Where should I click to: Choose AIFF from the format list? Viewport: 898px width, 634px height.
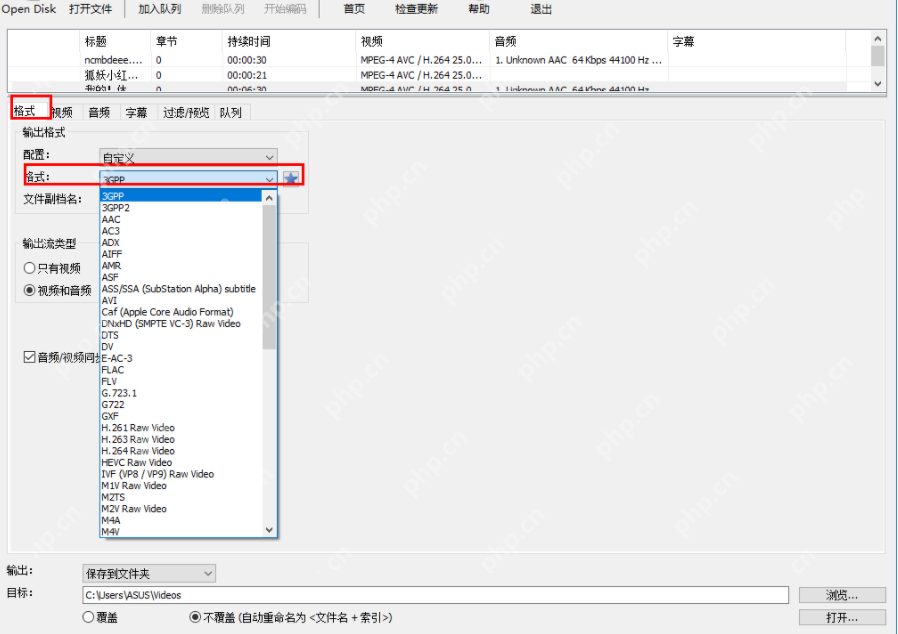coord(181,254)
